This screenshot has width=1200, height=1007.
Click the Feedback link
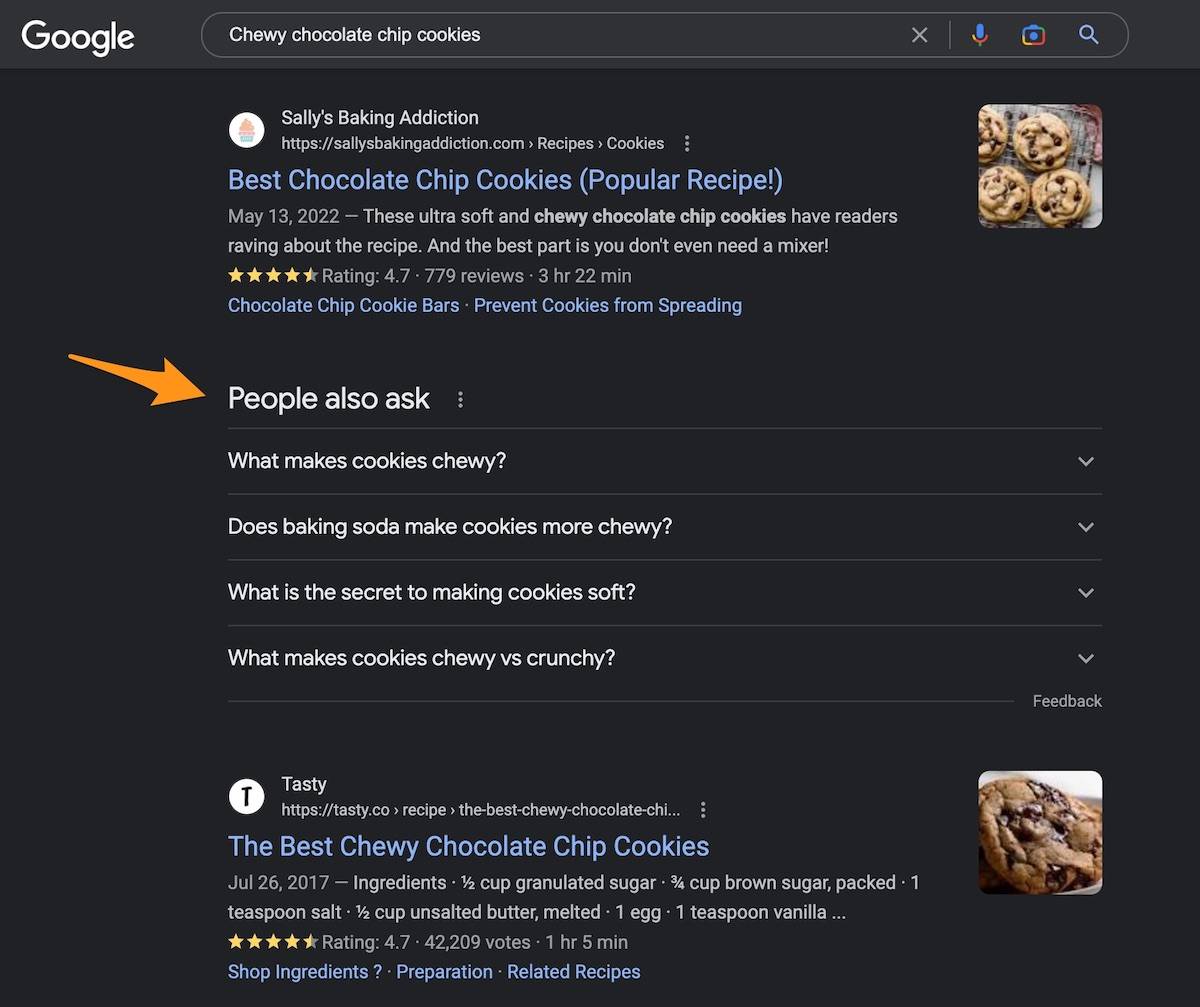(x=1066, y=701)
